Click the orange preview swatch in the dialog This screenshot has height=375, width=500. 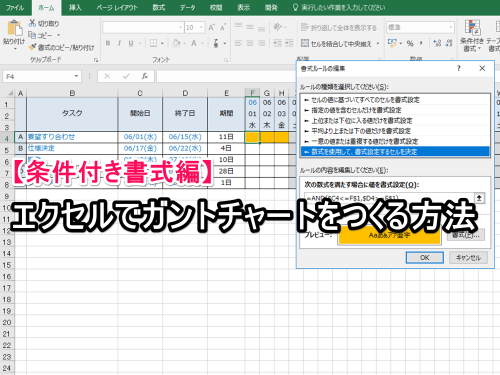point(389,235)
